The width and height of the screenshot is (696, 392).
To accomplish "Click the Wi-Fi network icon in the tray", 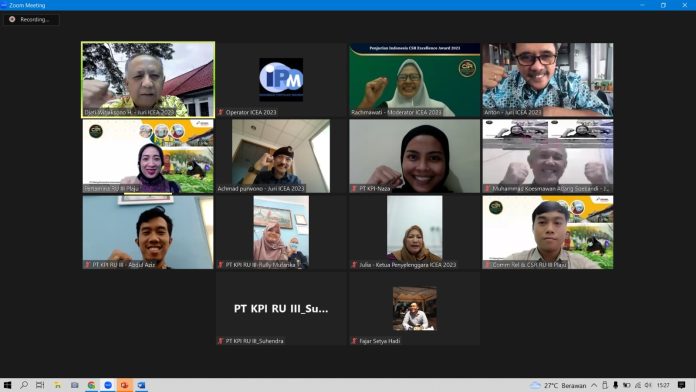I will pyautogui.click(x=638, y=385).
